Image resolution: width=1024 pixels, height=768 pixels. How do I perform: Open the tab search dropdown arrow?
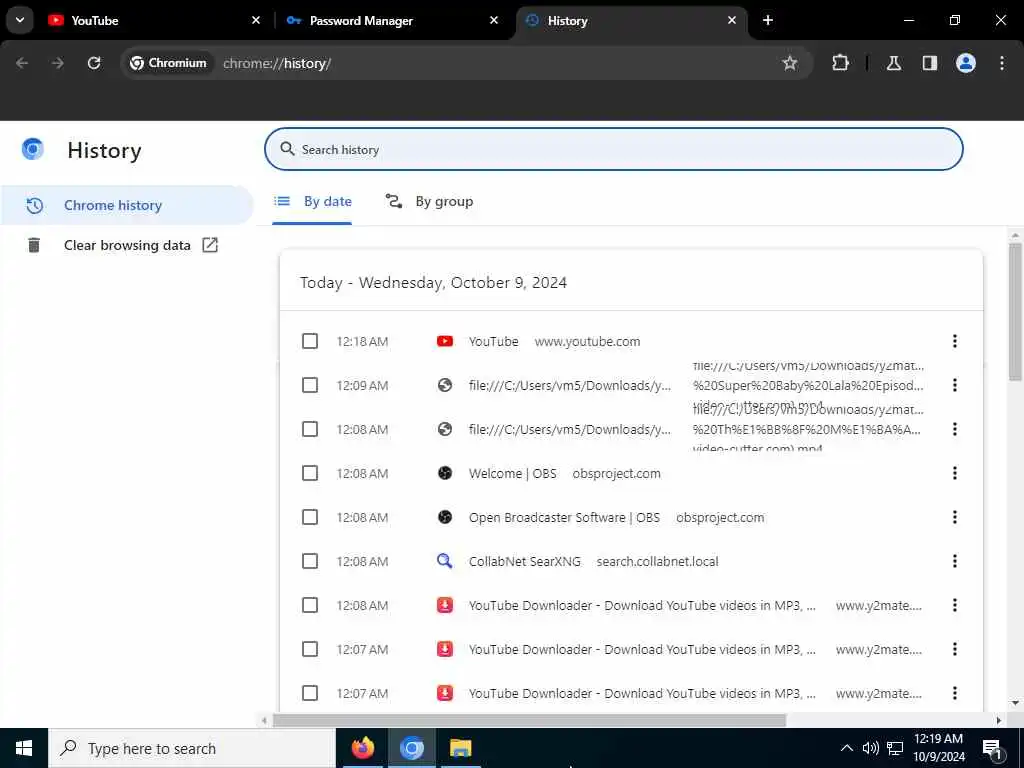click(20, 20)
